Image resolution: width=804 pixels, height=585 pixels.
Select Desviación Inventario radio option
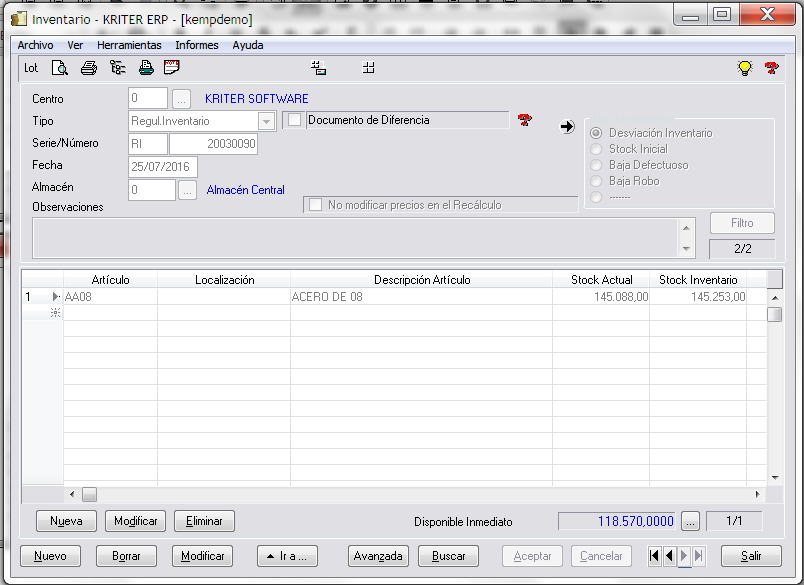click(596, 133)
